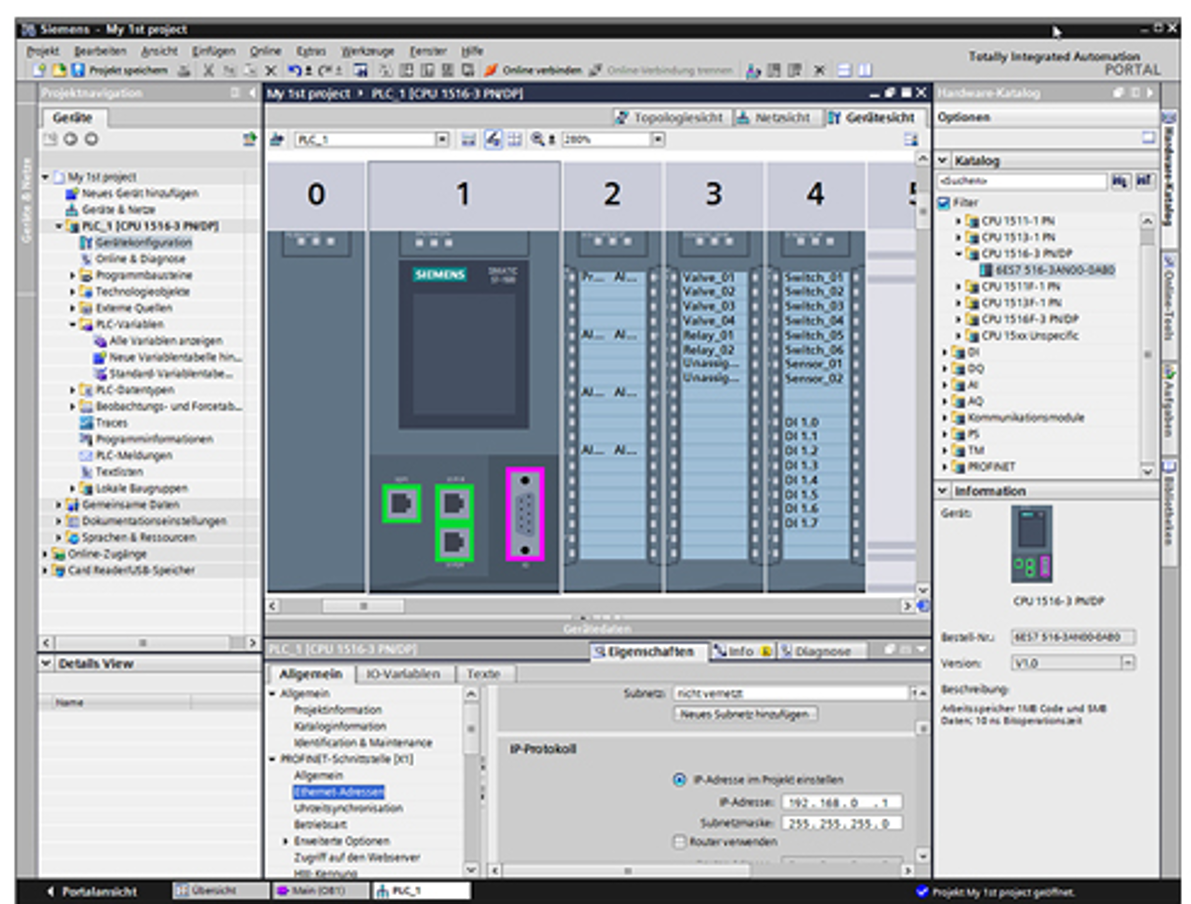The height and width of the screenshot is (904, 1191).
Task: Open the Projekt menu
Action: pyautogui.click(x=43, y=51)
